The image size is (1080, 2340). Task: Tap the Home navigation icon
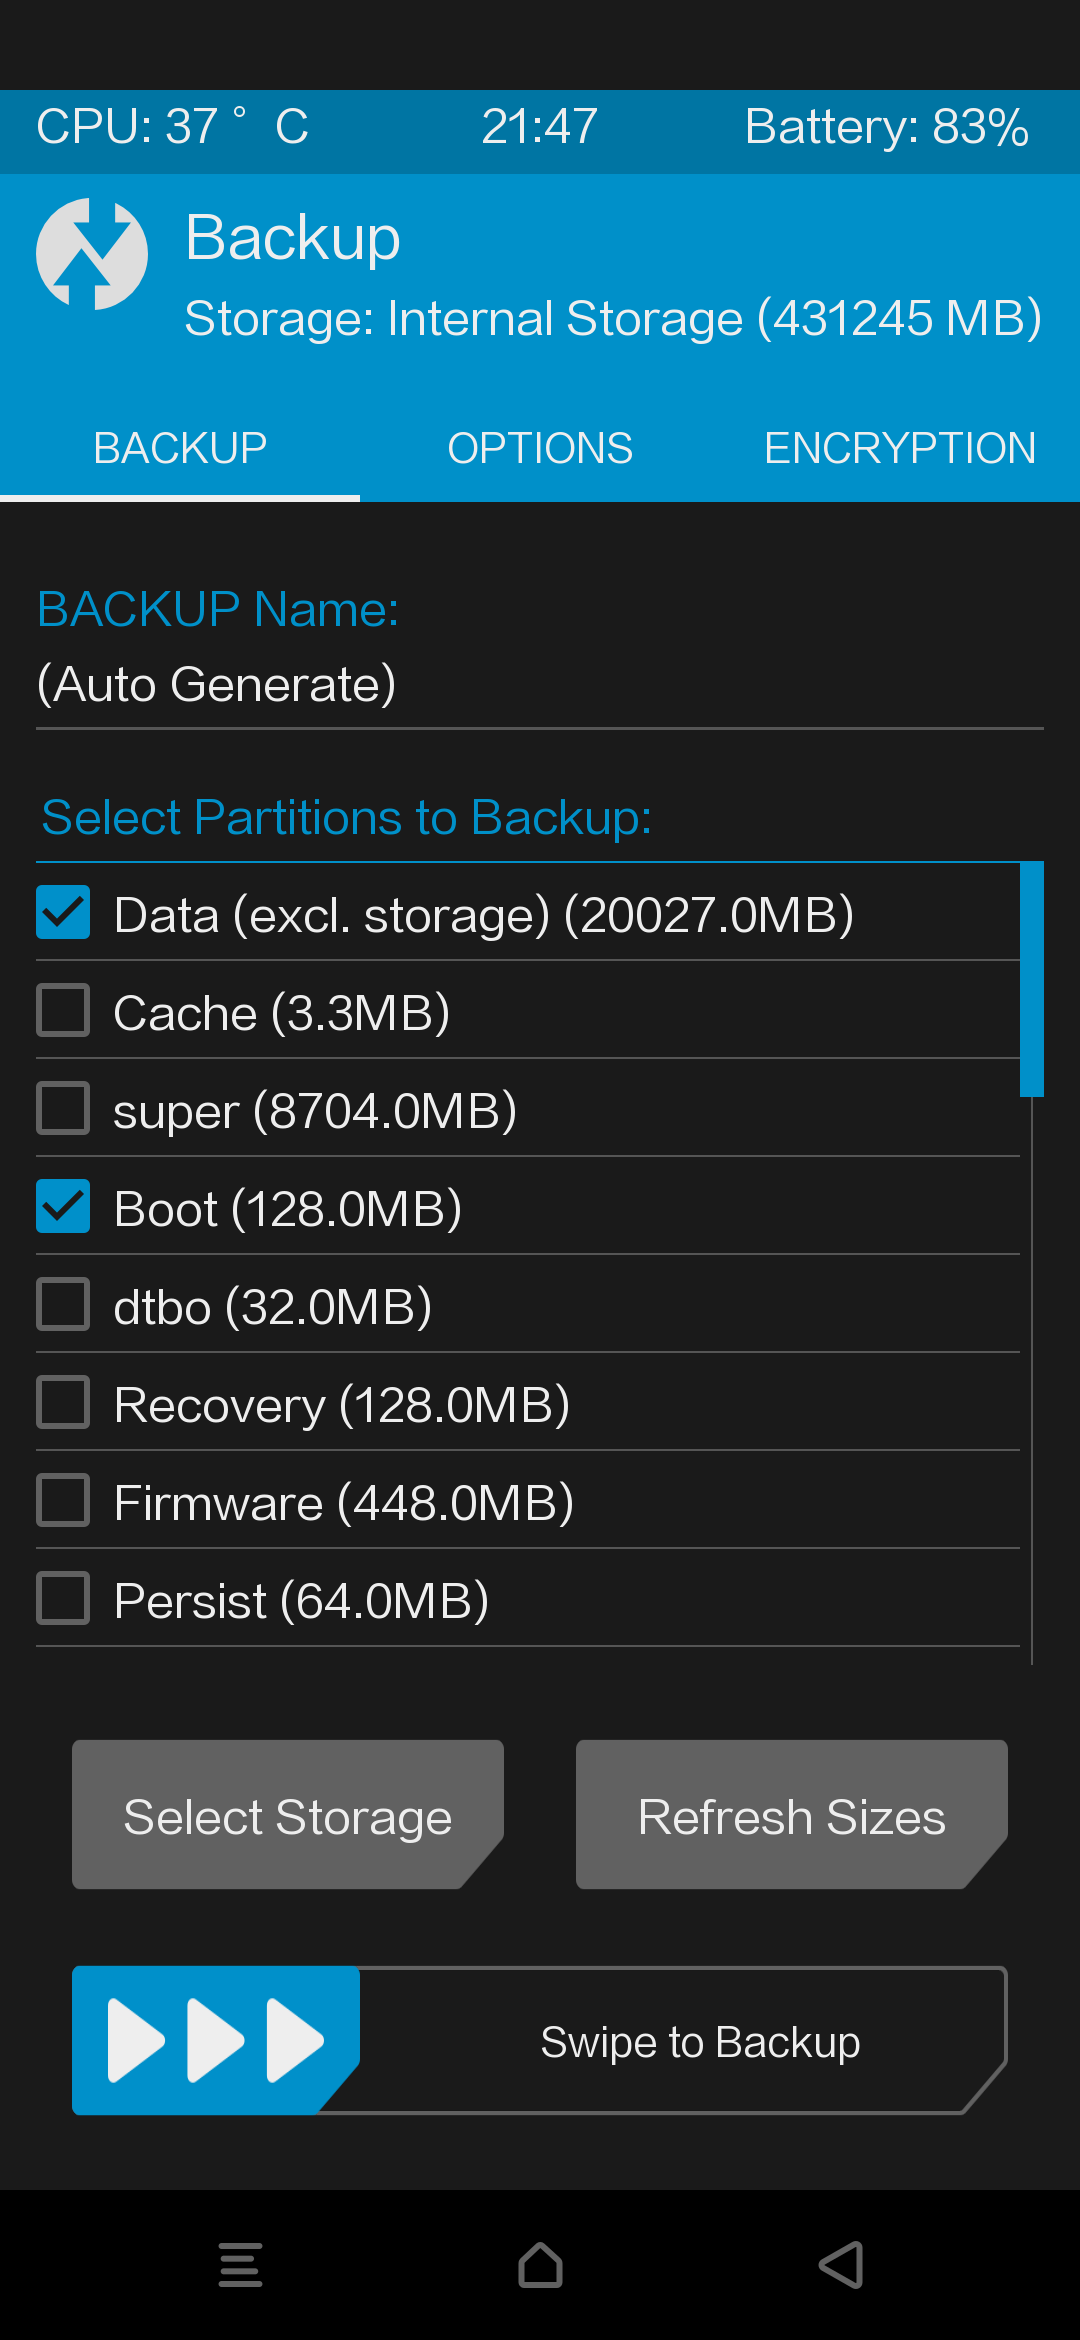[x=540, y=2265]
